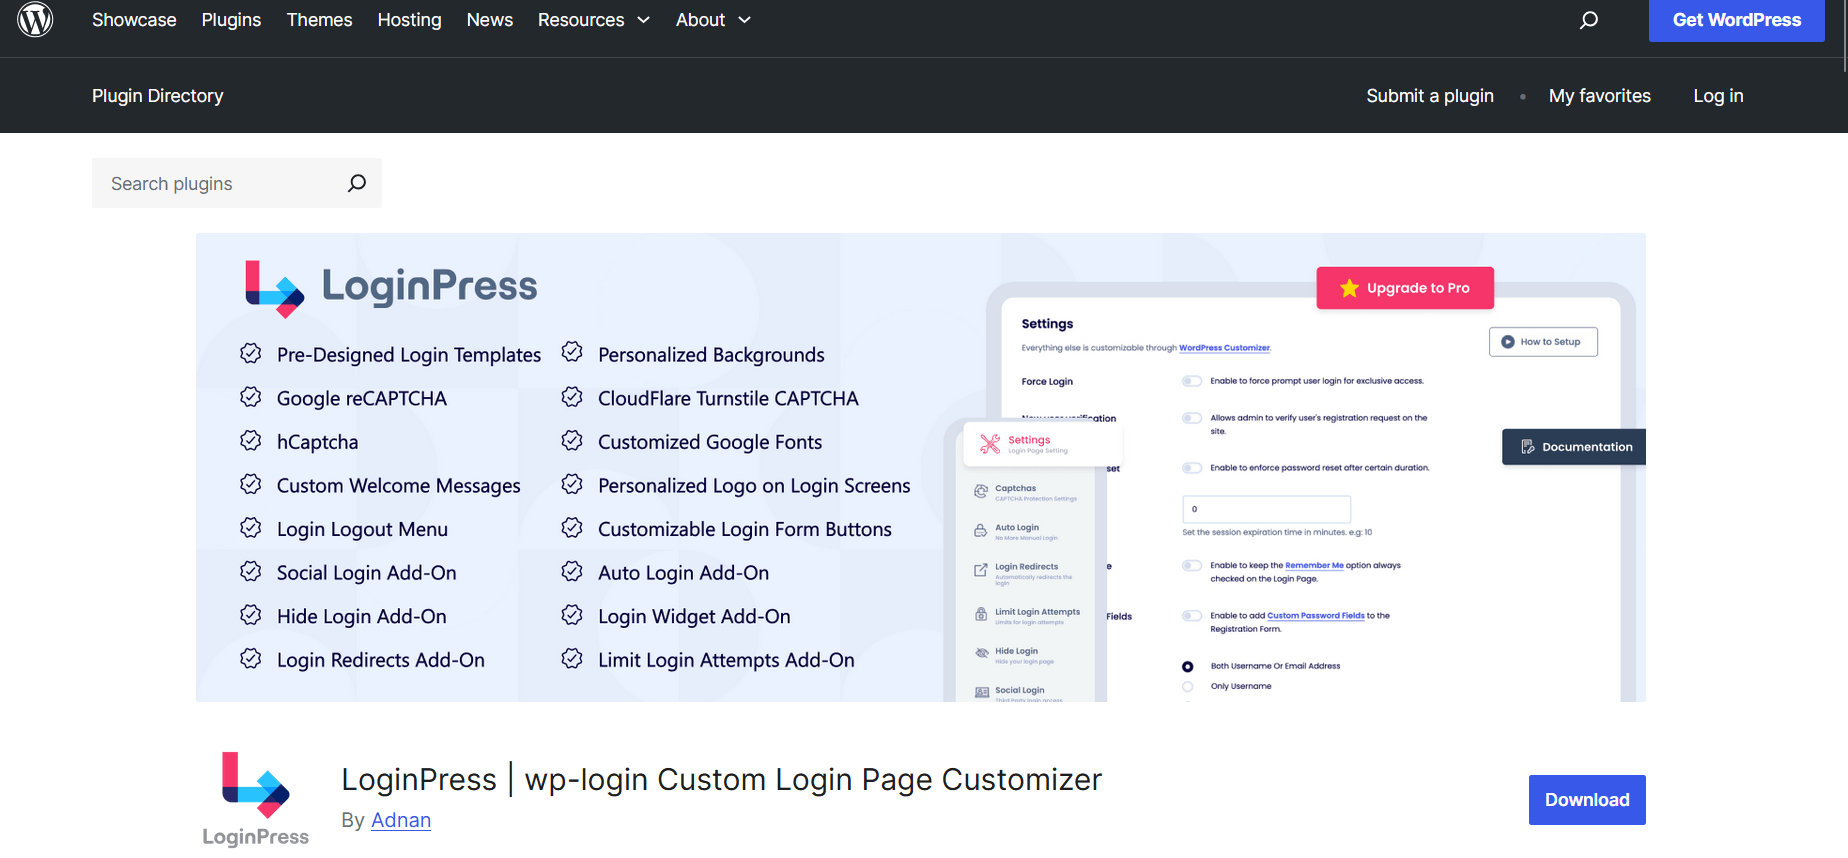Toggle the Force Login switch
The image size is (1848, 858).
tap(1192, 381)
